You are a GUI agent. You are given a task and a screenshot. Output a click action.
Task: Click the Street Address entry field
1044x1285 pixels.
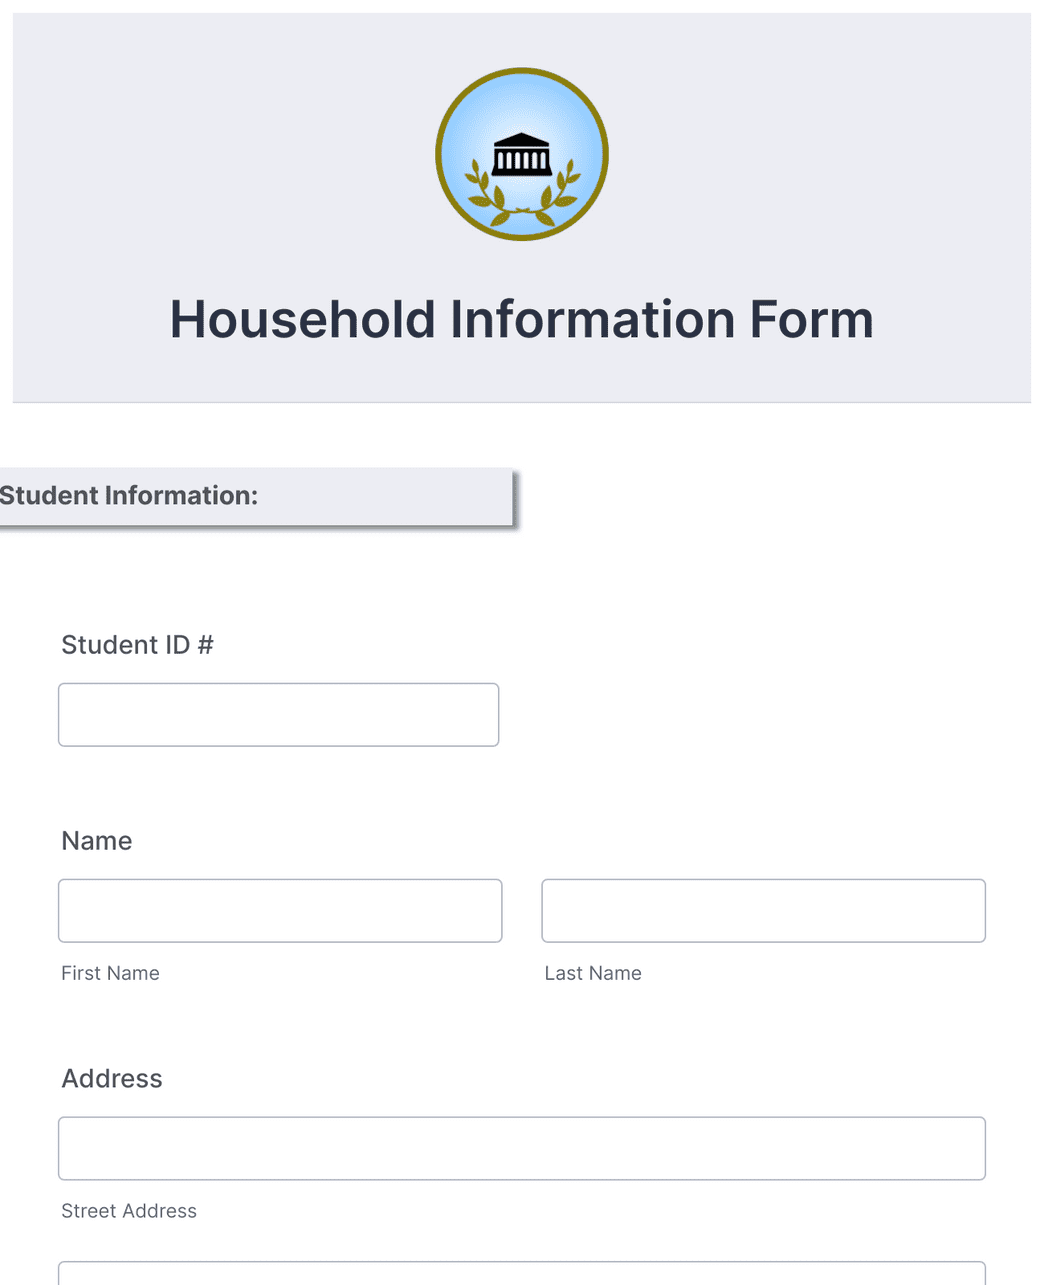(521, 1148)
